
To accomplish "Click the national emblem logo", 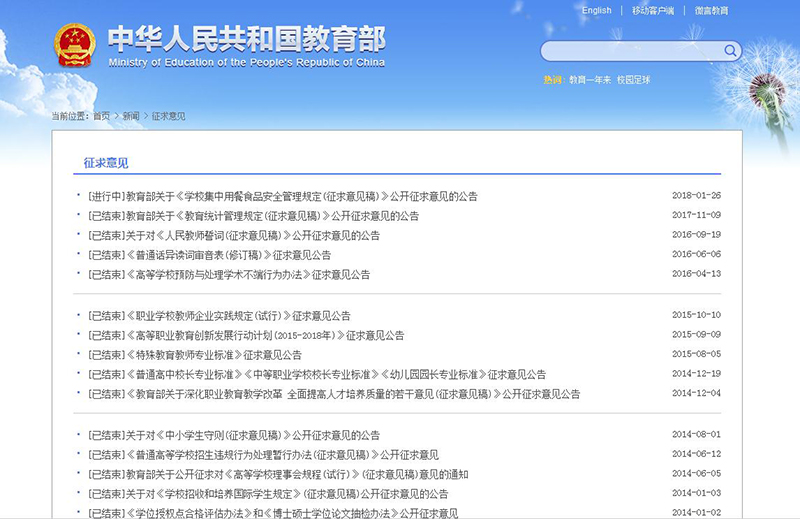I will coord(74,45).
